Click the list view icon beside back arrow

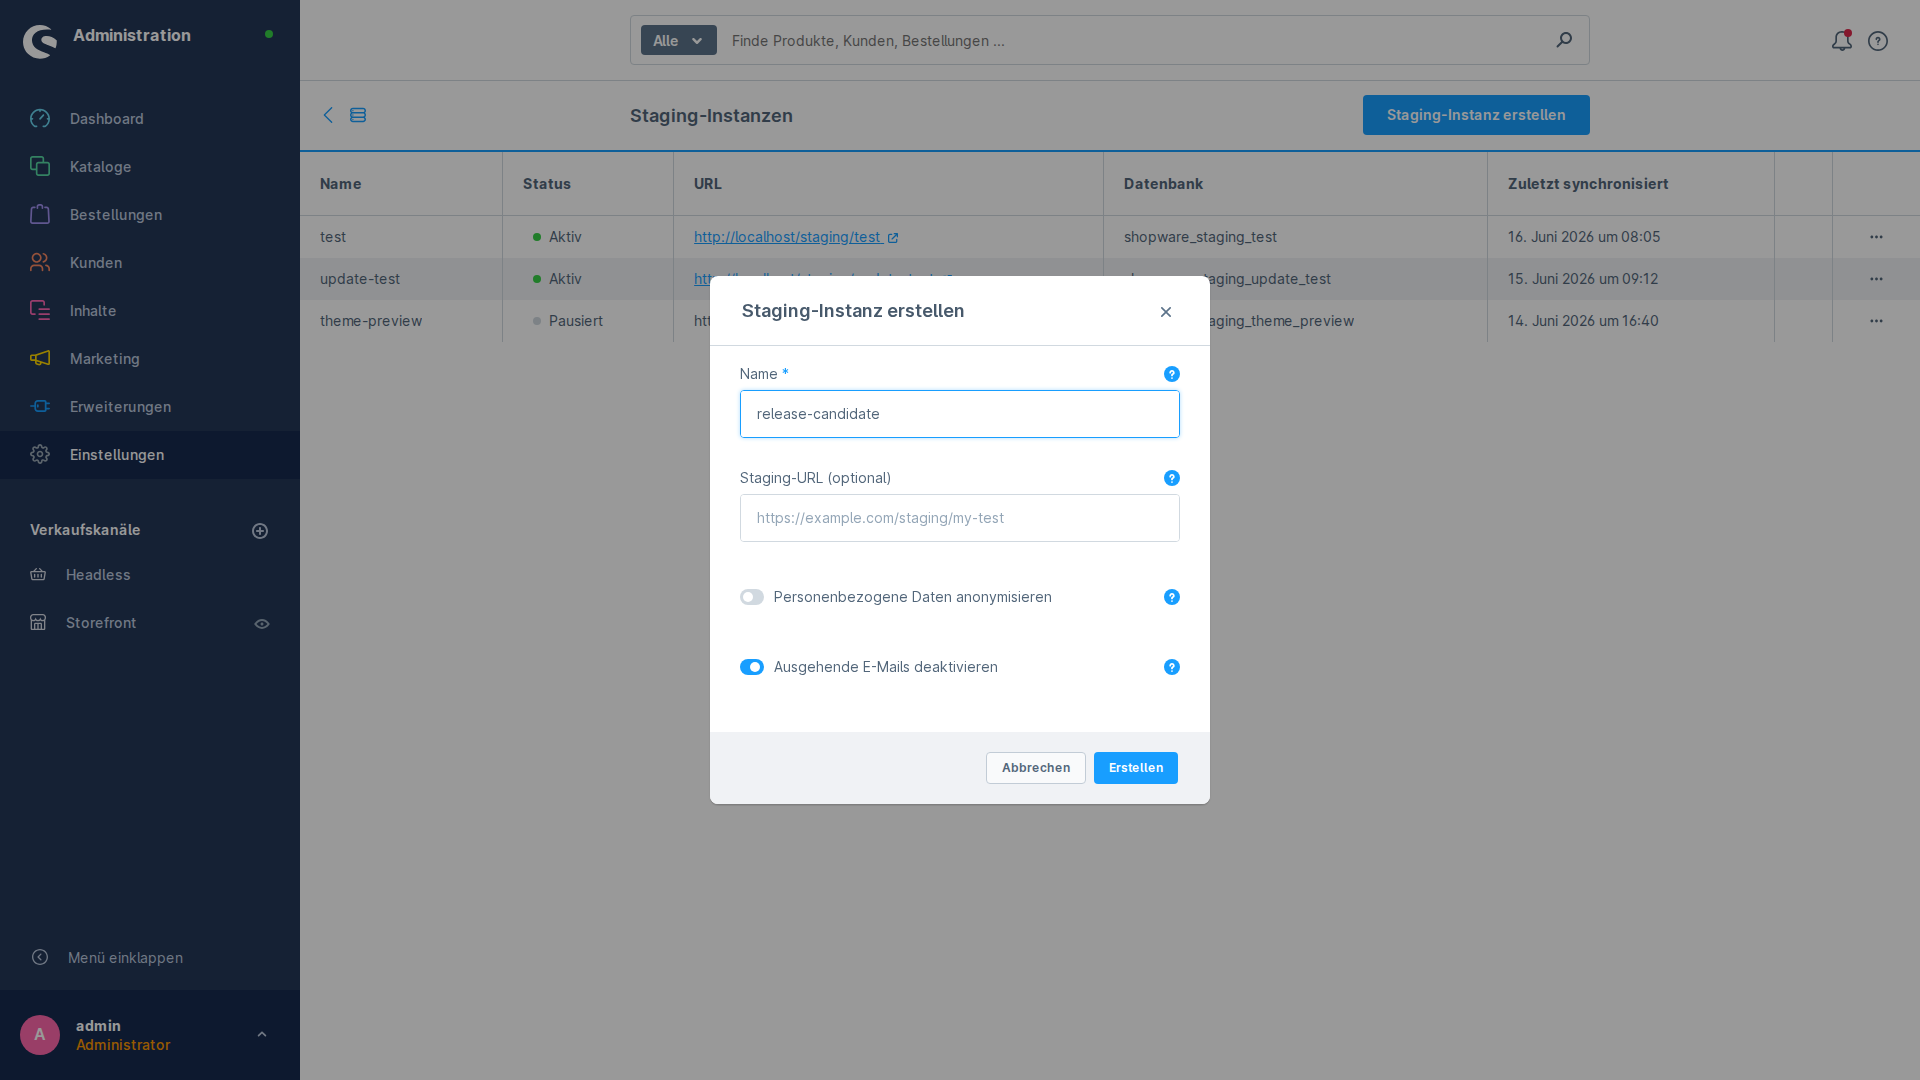pyautogui.click(x=358, y=116)
